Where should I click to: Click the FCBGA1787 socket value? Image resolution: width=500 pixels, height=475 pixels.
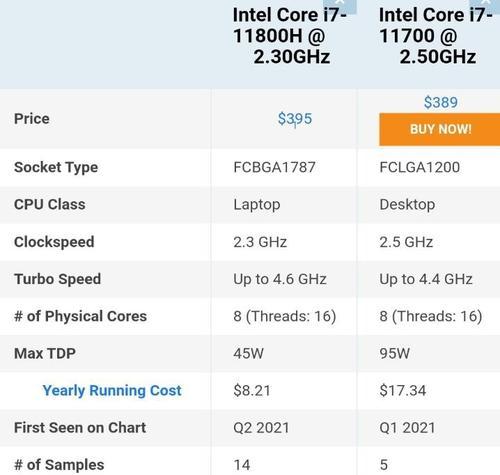tap(274, 167)
